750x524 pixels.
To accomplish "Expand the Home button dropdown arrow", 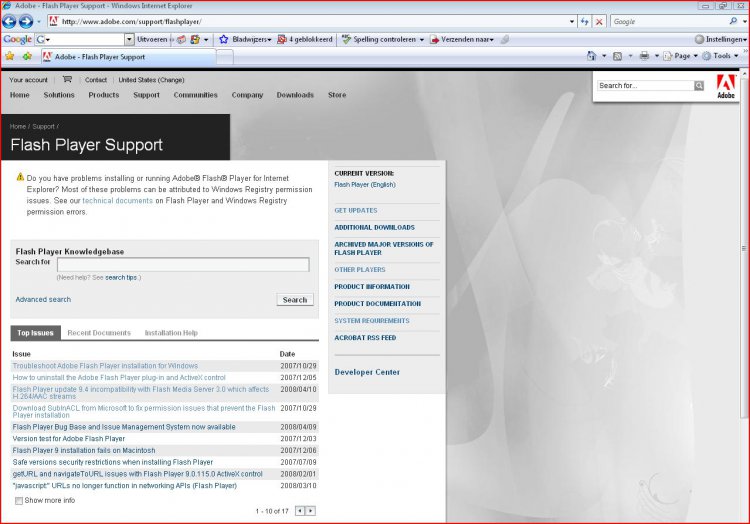I will pyautogui.click(x=604, y=56).
